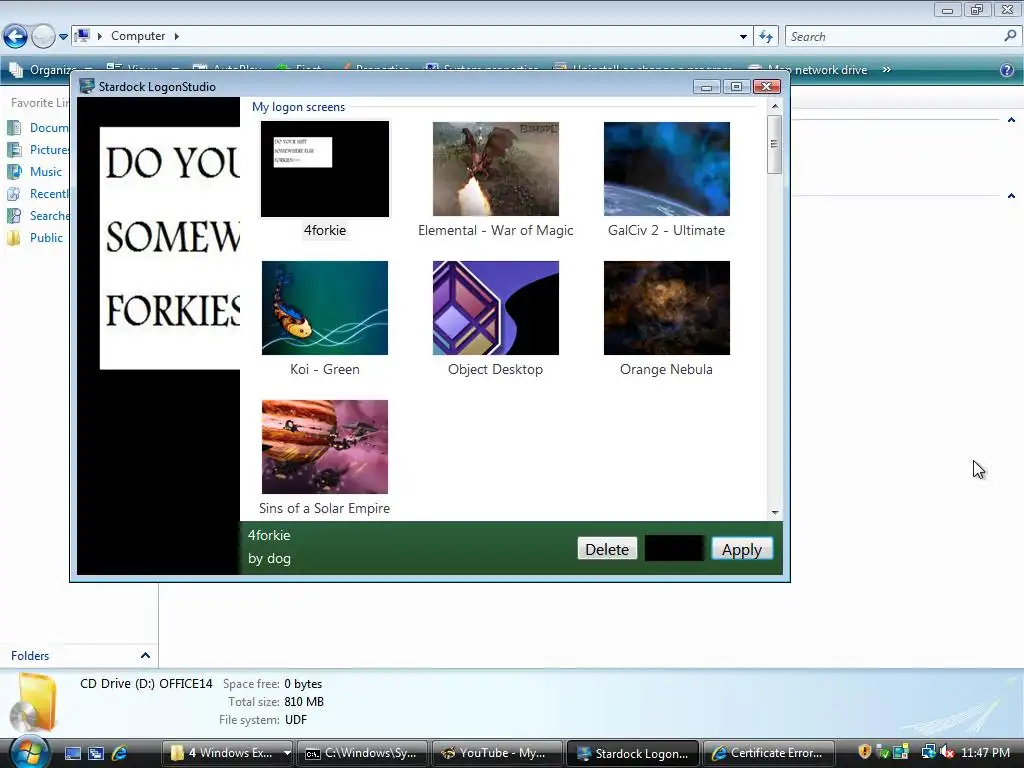Expand the arrow after Computer breadcrumb

[176, 36]
